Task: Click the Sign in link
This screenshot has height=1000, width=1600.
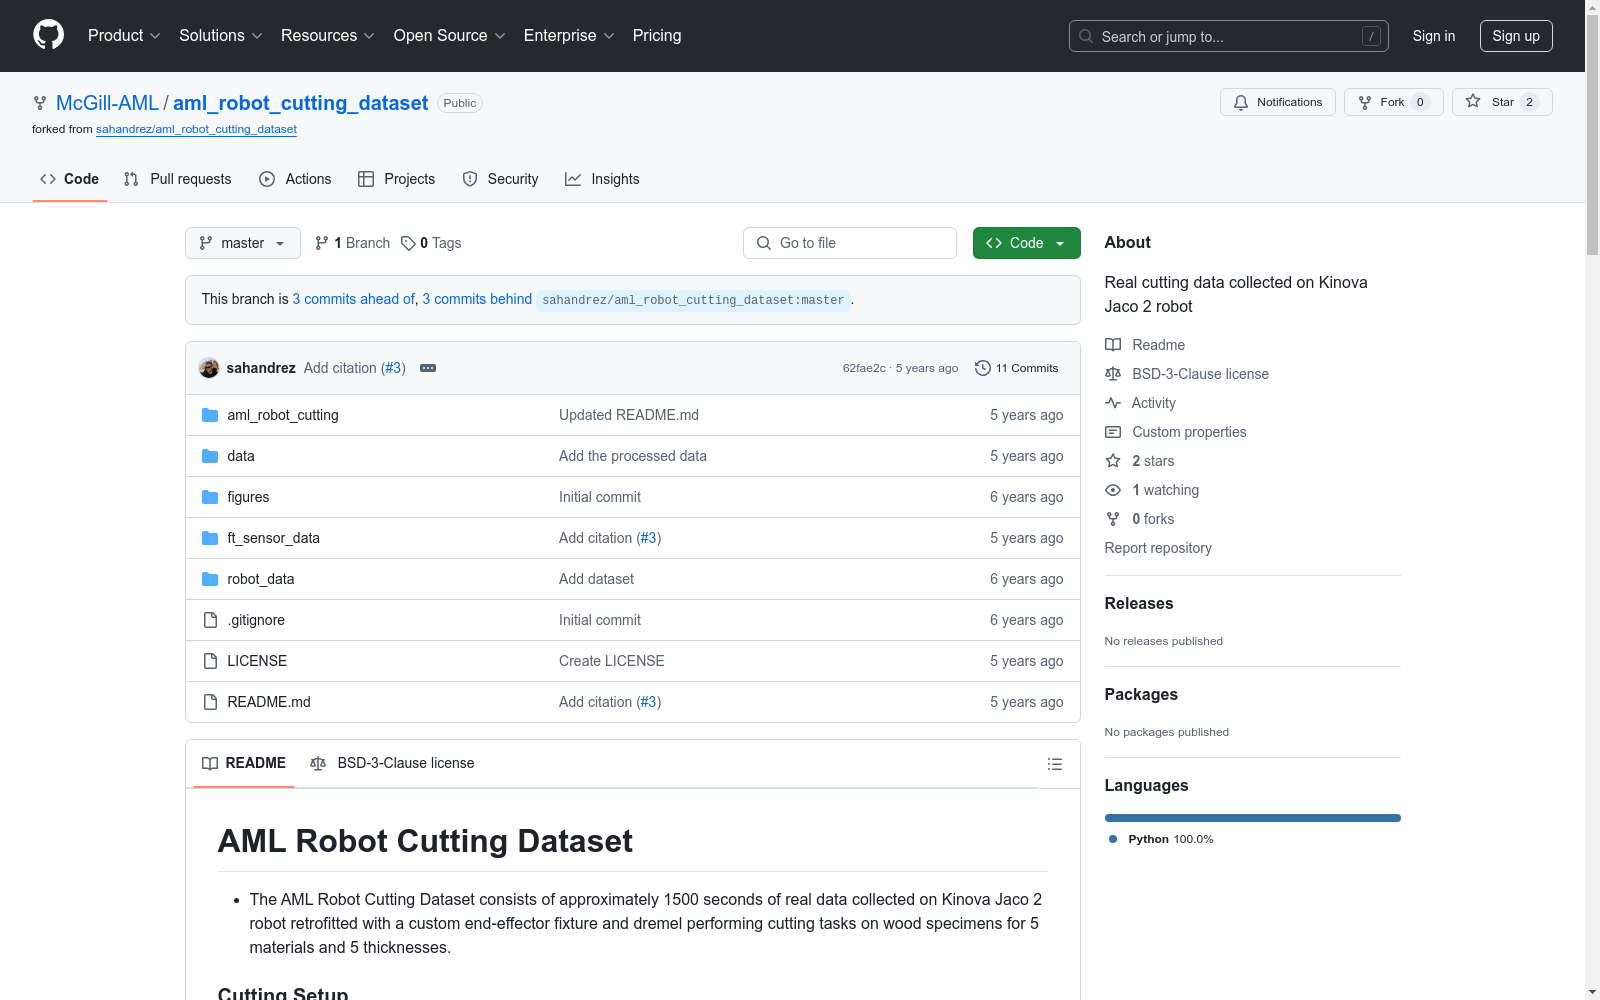Action: pyautogui.click(x=1434, y=36)
